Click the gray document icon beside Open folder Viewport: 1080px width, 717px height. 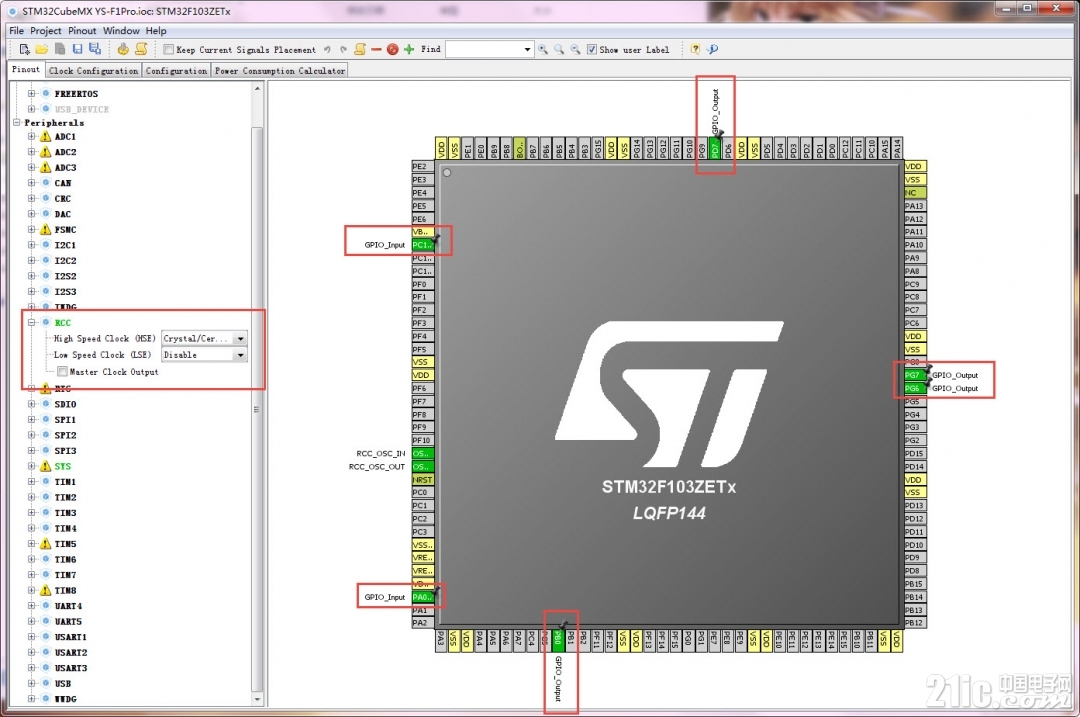coord(60,49)
